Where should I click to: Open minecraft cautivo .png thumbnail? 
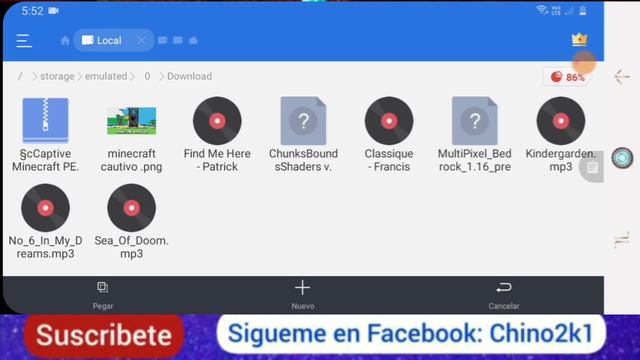click(131, 121)
